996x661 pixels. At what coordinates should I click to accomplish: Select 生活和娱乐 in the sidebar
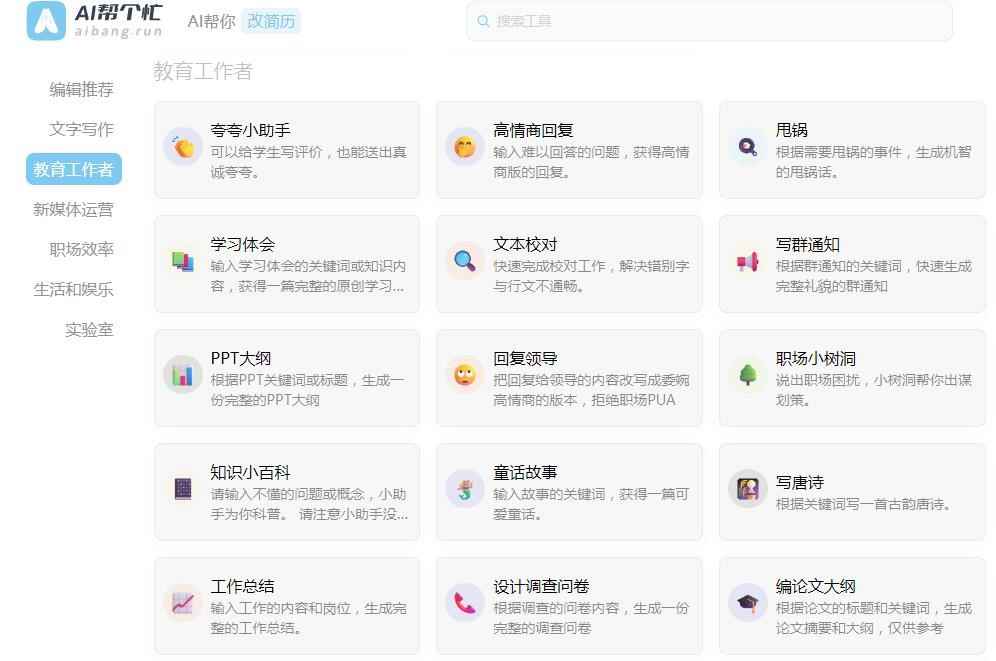pos(73,289)
